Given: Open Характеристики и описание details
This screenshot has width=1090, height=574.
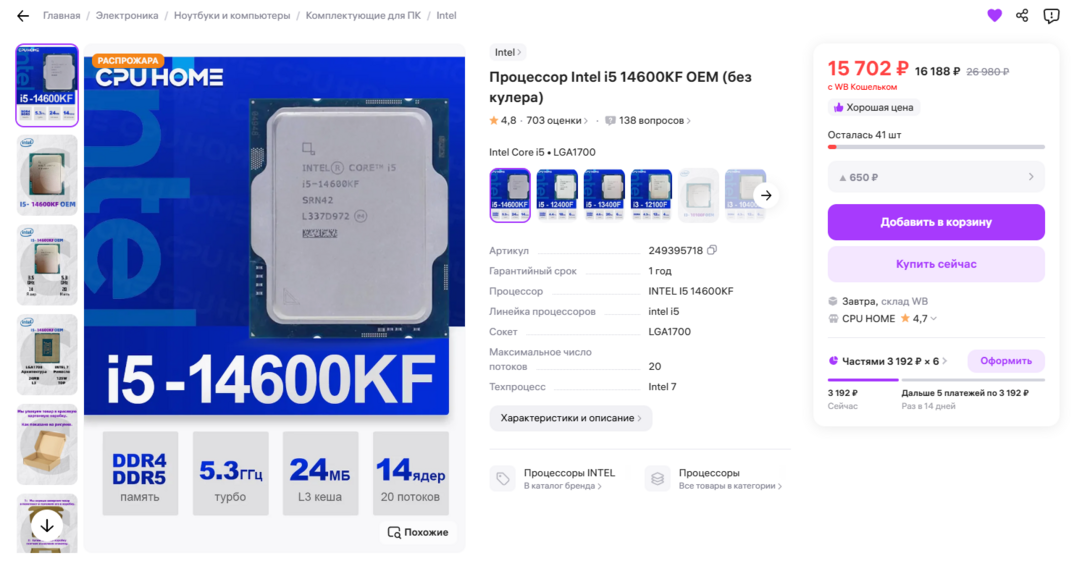Looking at the screenshot, I should click(571, 418).
